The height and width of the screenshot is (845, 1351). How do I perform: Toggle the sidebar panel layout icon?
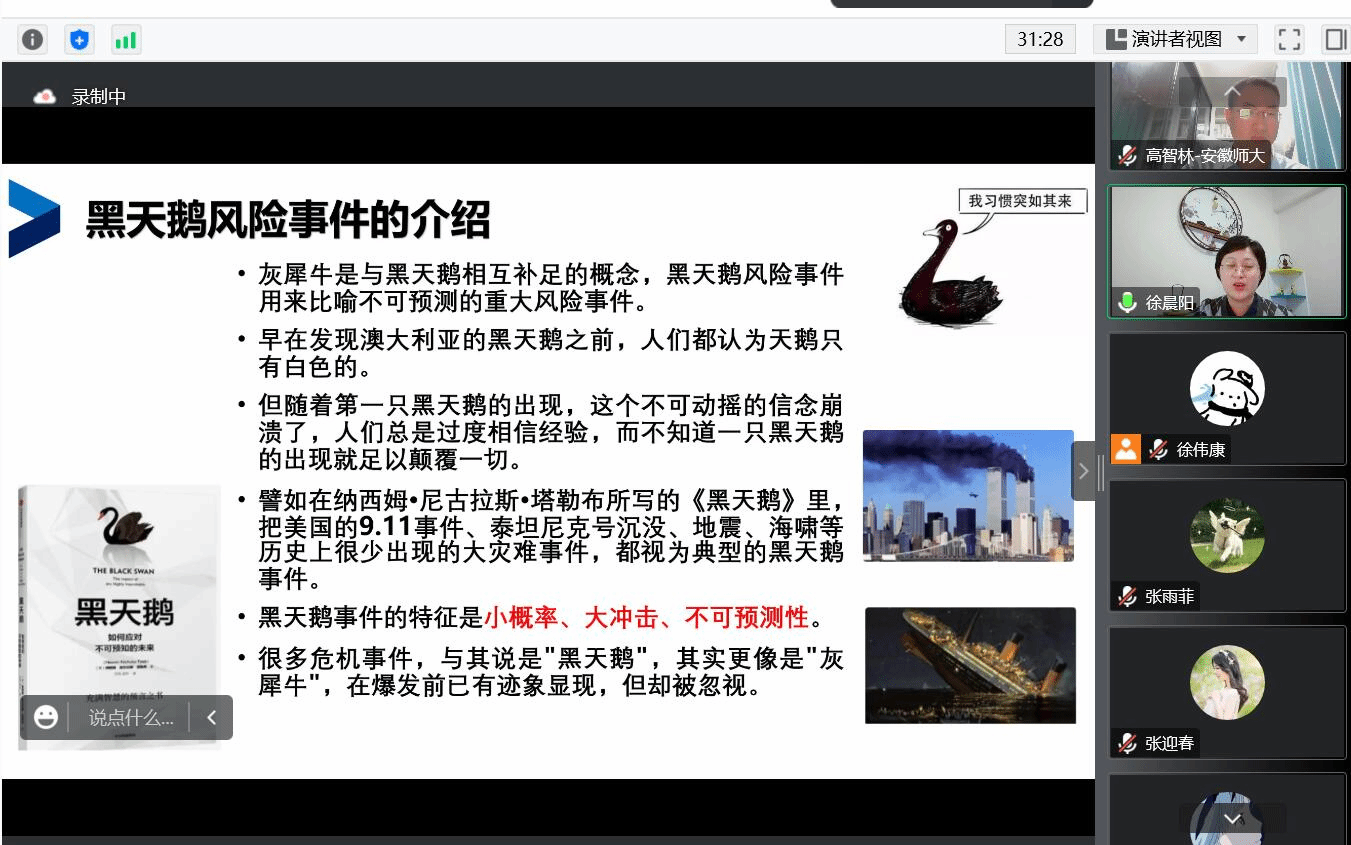tap(1335, 39)
